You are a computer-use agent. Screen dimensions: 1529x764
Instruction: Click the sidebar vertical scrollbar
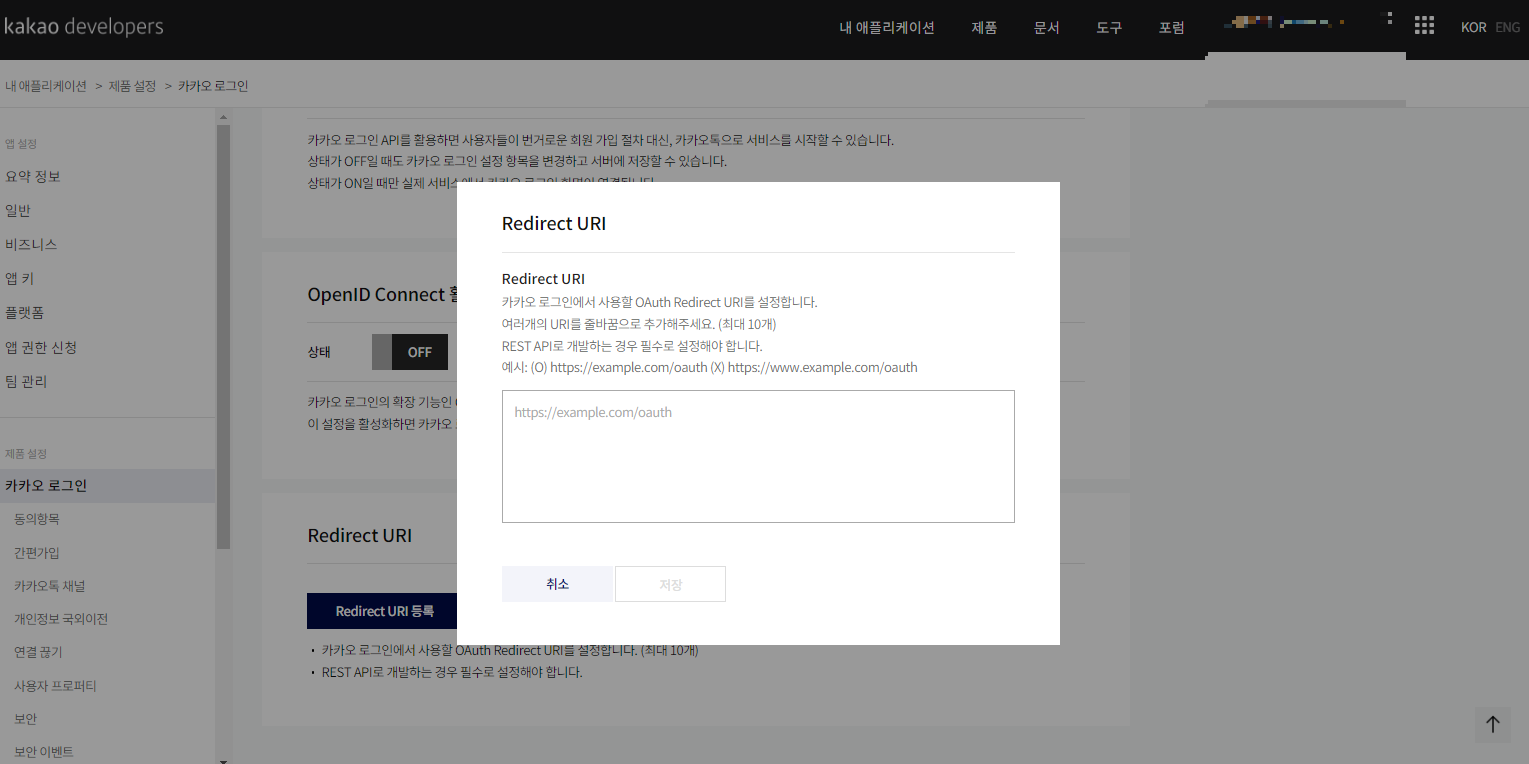223,336
